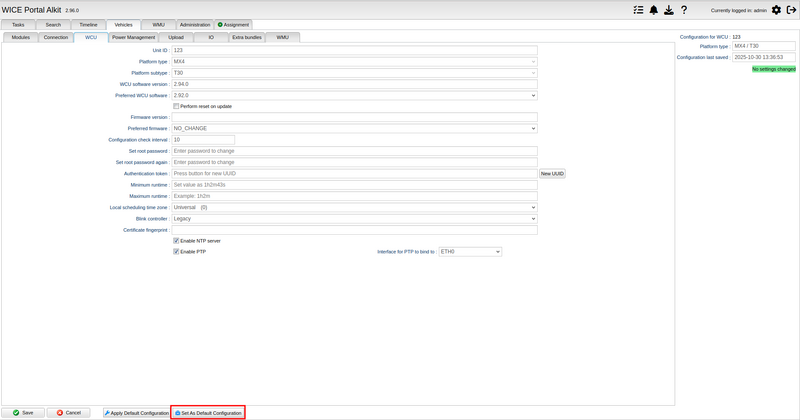Click the WCU software version field
The image size is (800, 420).
coord(354,84)
